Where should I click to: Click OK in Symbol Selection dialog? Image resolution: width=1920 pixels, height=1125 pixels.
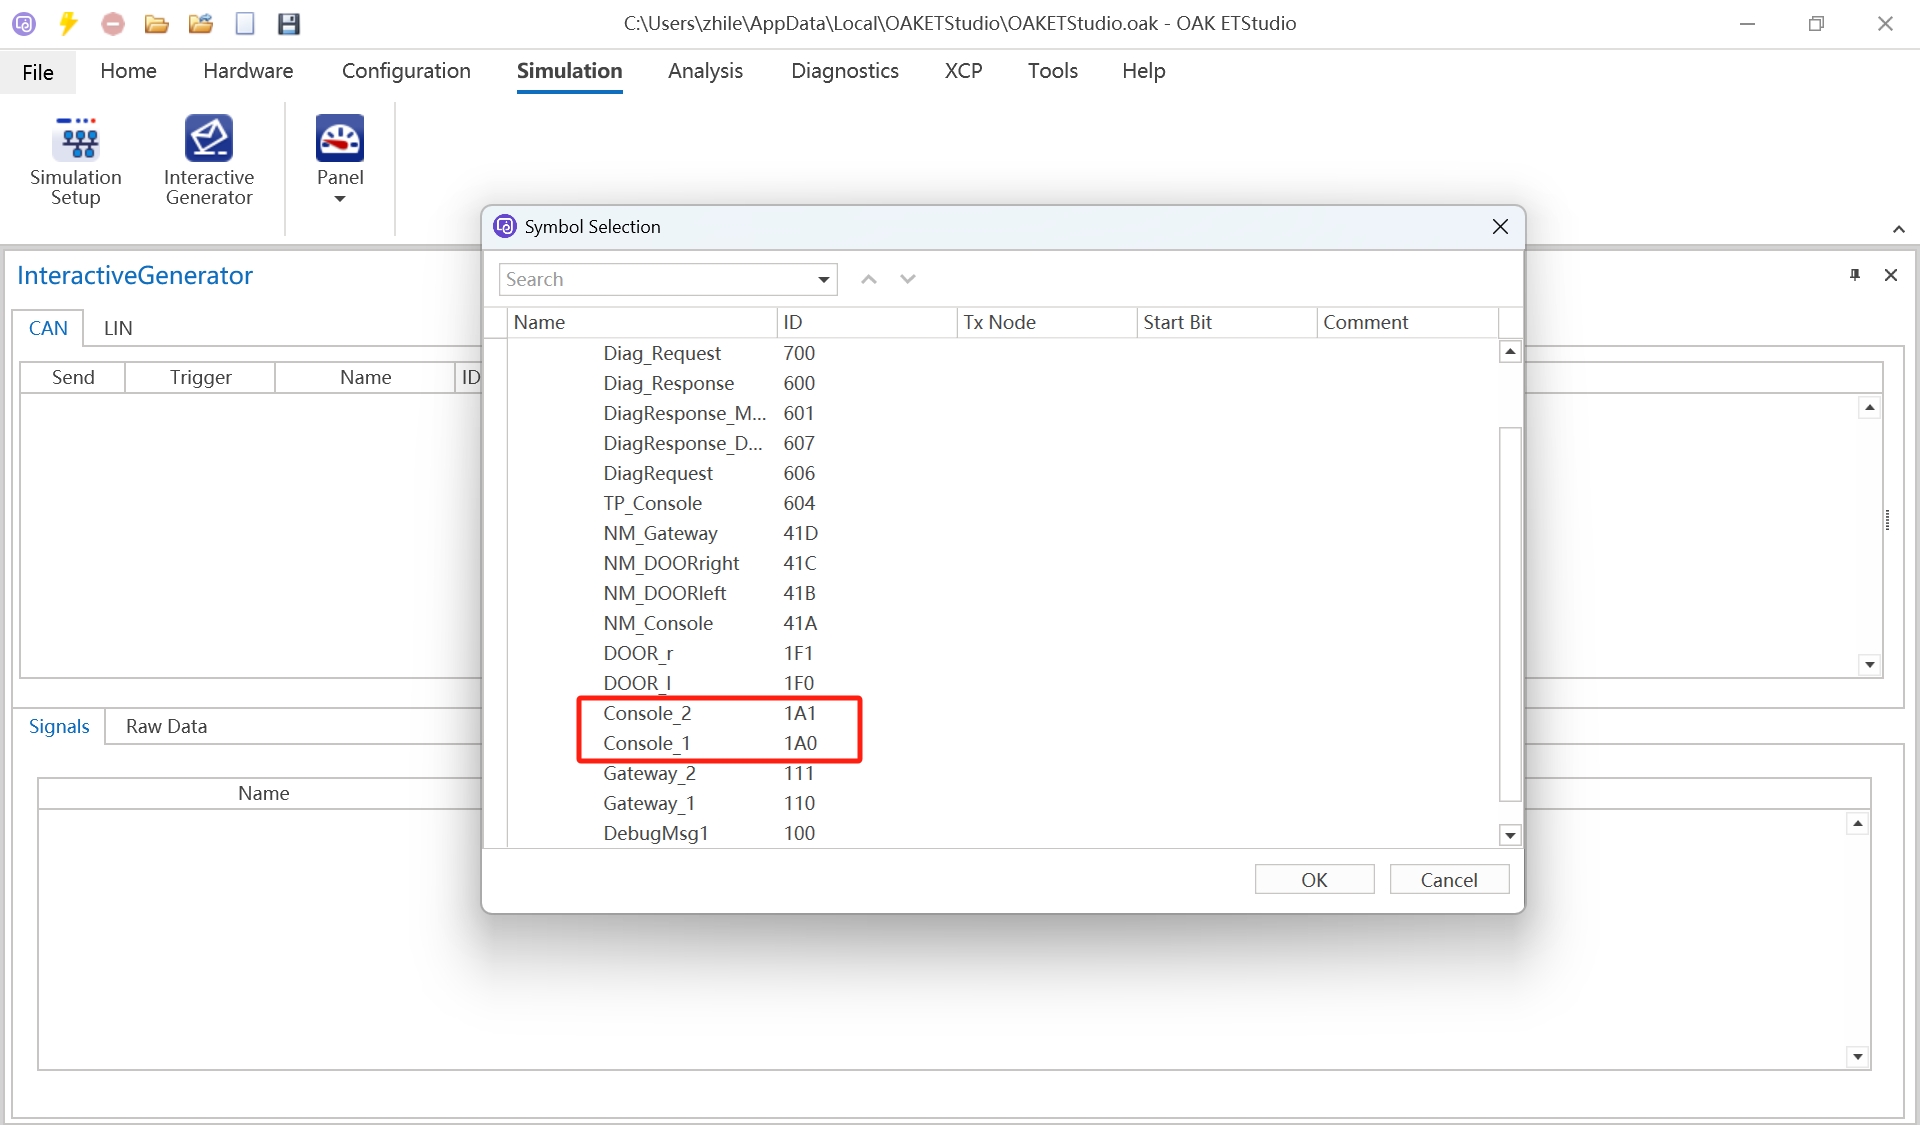[x=1314, y=879]
